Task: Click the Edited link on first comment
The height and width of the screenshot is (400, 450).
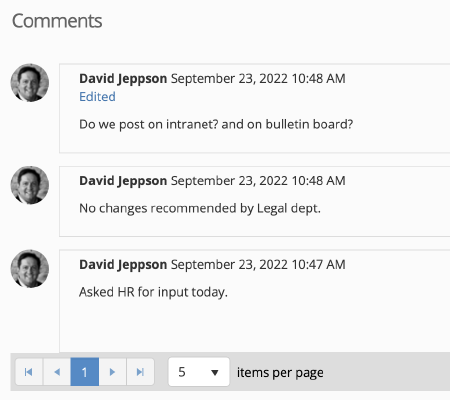Action: pyautogui.click(x=97, y=97)
